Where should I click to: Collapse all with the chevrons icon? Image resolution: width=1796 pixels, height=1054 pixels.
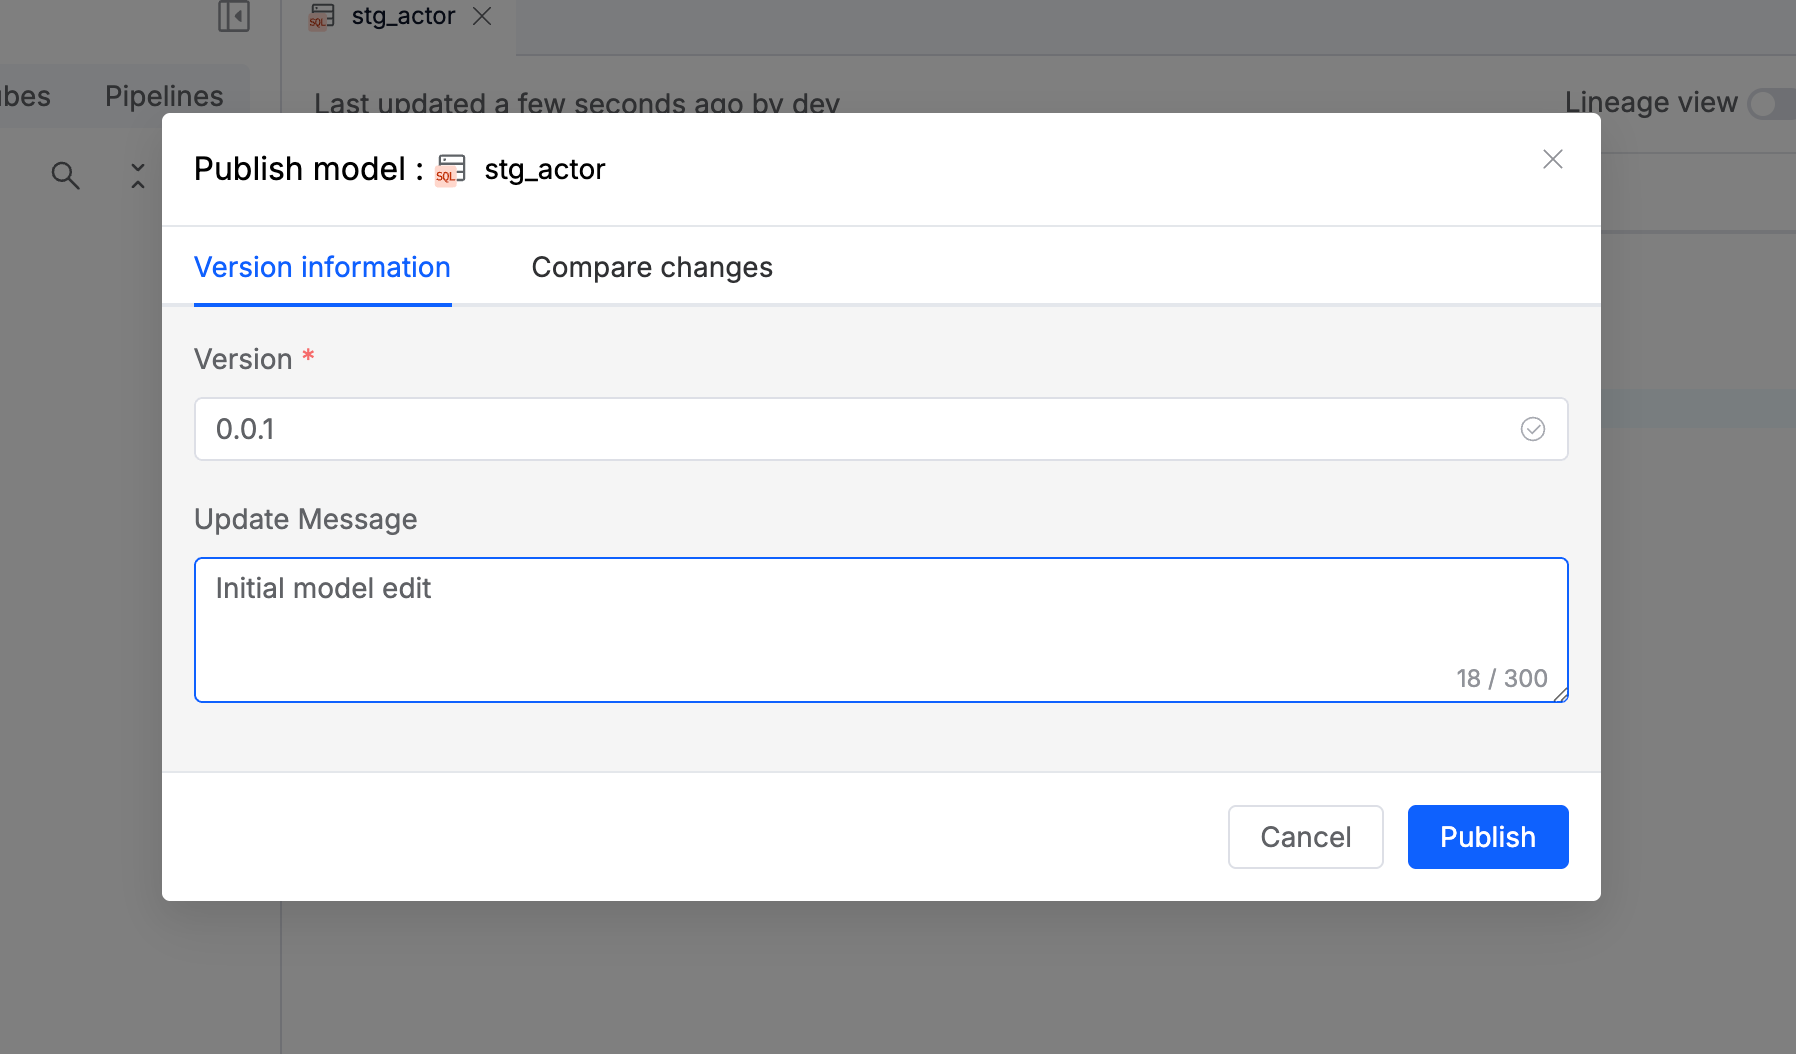coord(138,175)
